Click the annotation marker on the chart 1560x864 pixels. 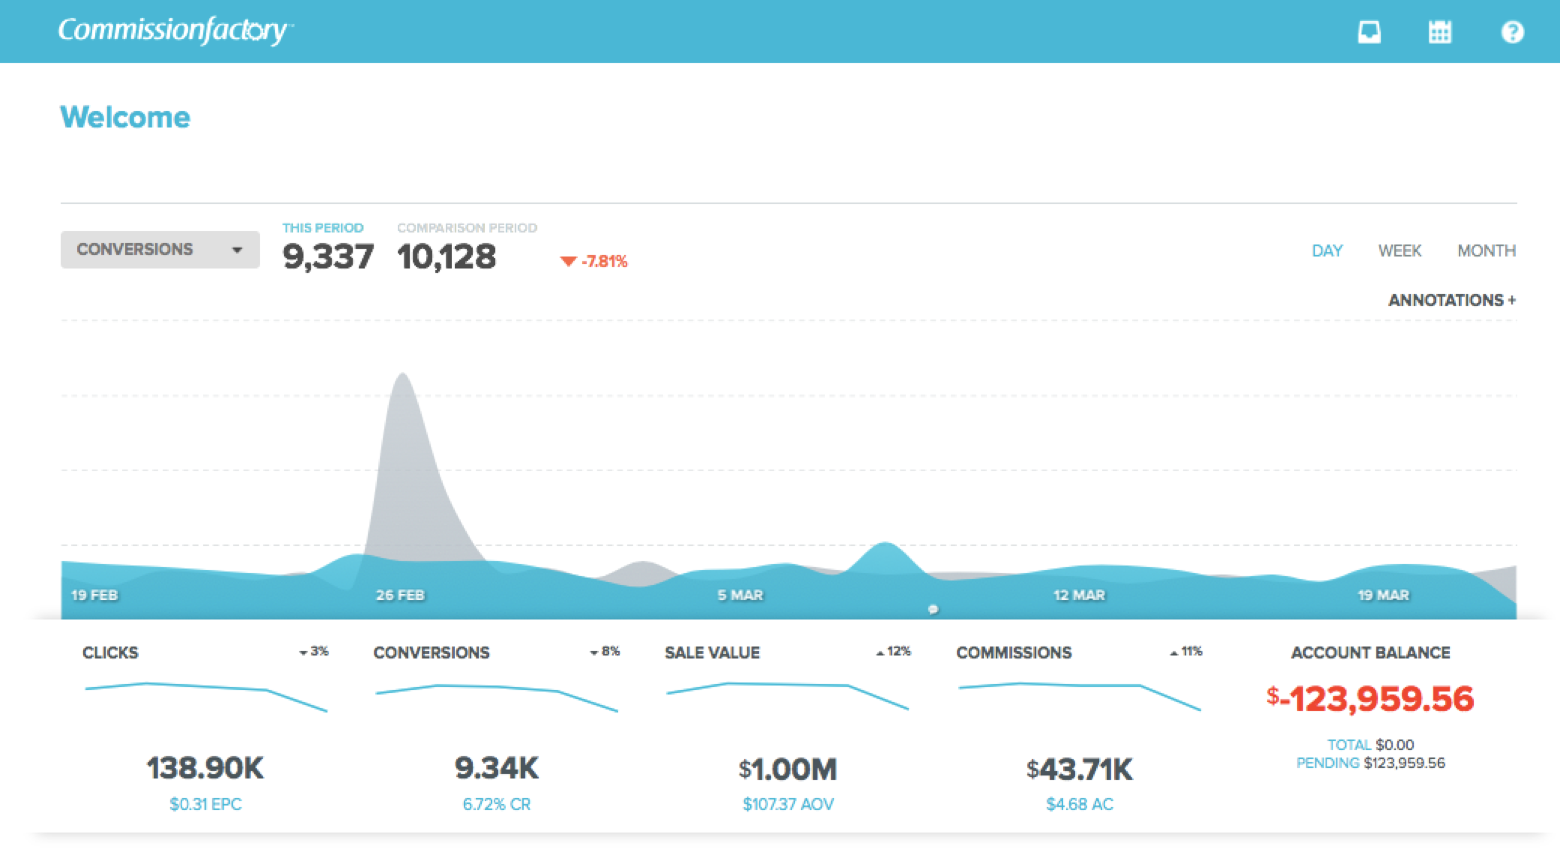tap(933, 609)
